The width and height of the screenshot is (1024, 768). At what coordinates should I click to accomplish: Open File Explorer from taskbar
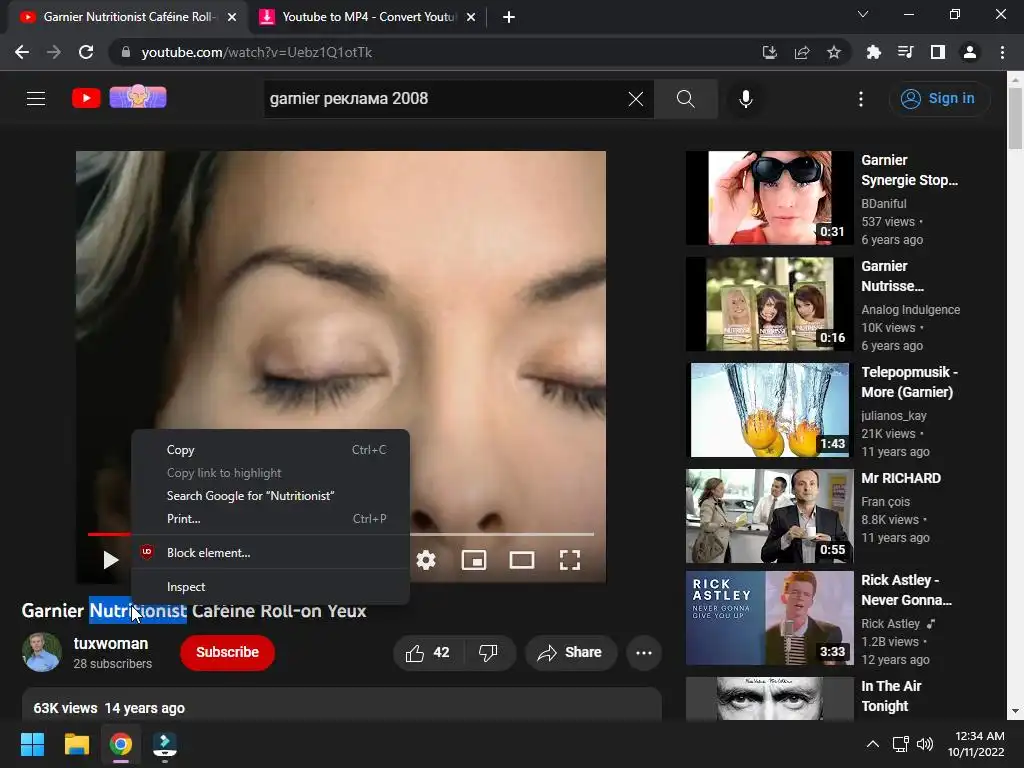coord(76,744)
